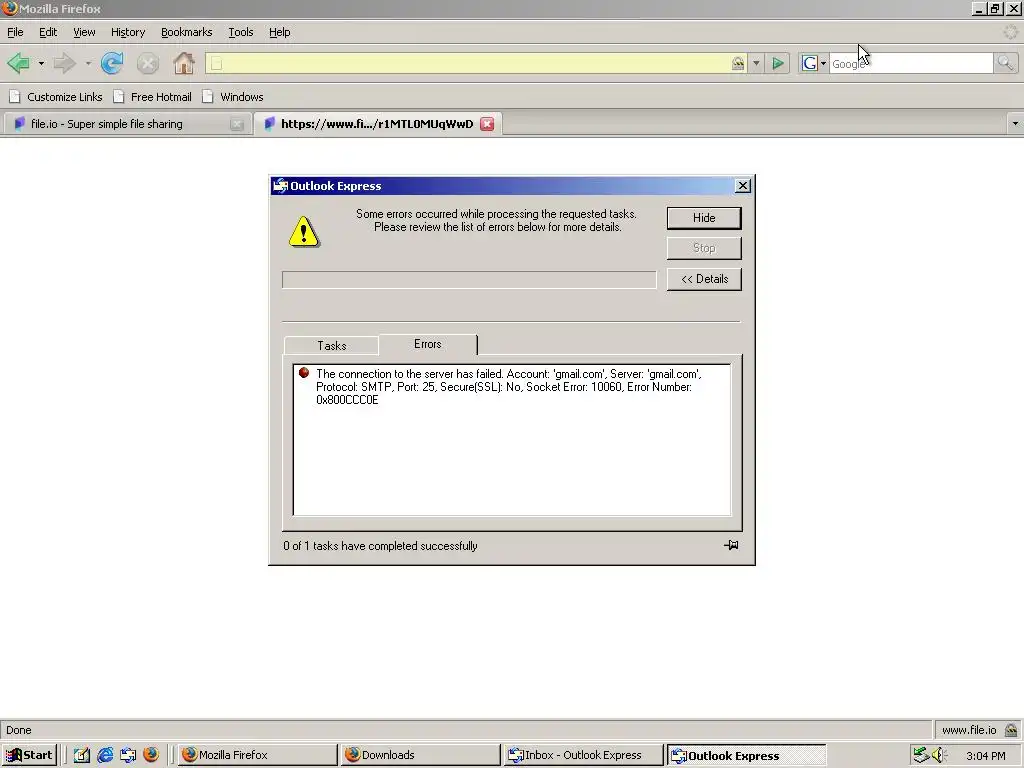Click the magnifier search icon
The height and width of the screenshot is (768, 1024).
pos(1005,63)
